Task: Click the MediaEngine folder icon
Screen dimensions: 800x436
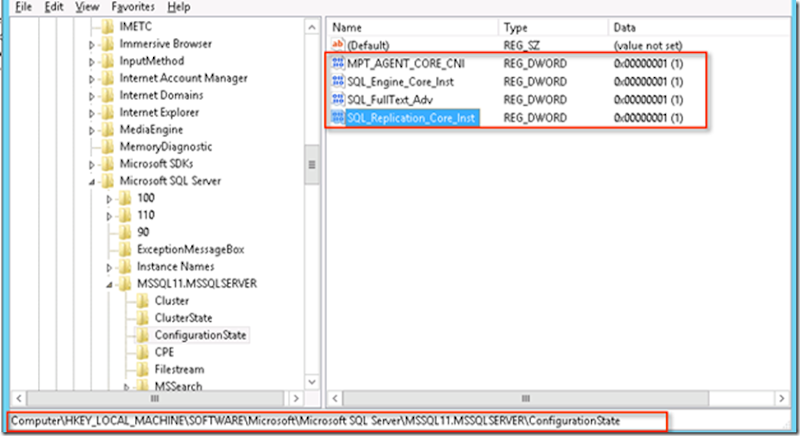Action: click(x=107, y=130)
